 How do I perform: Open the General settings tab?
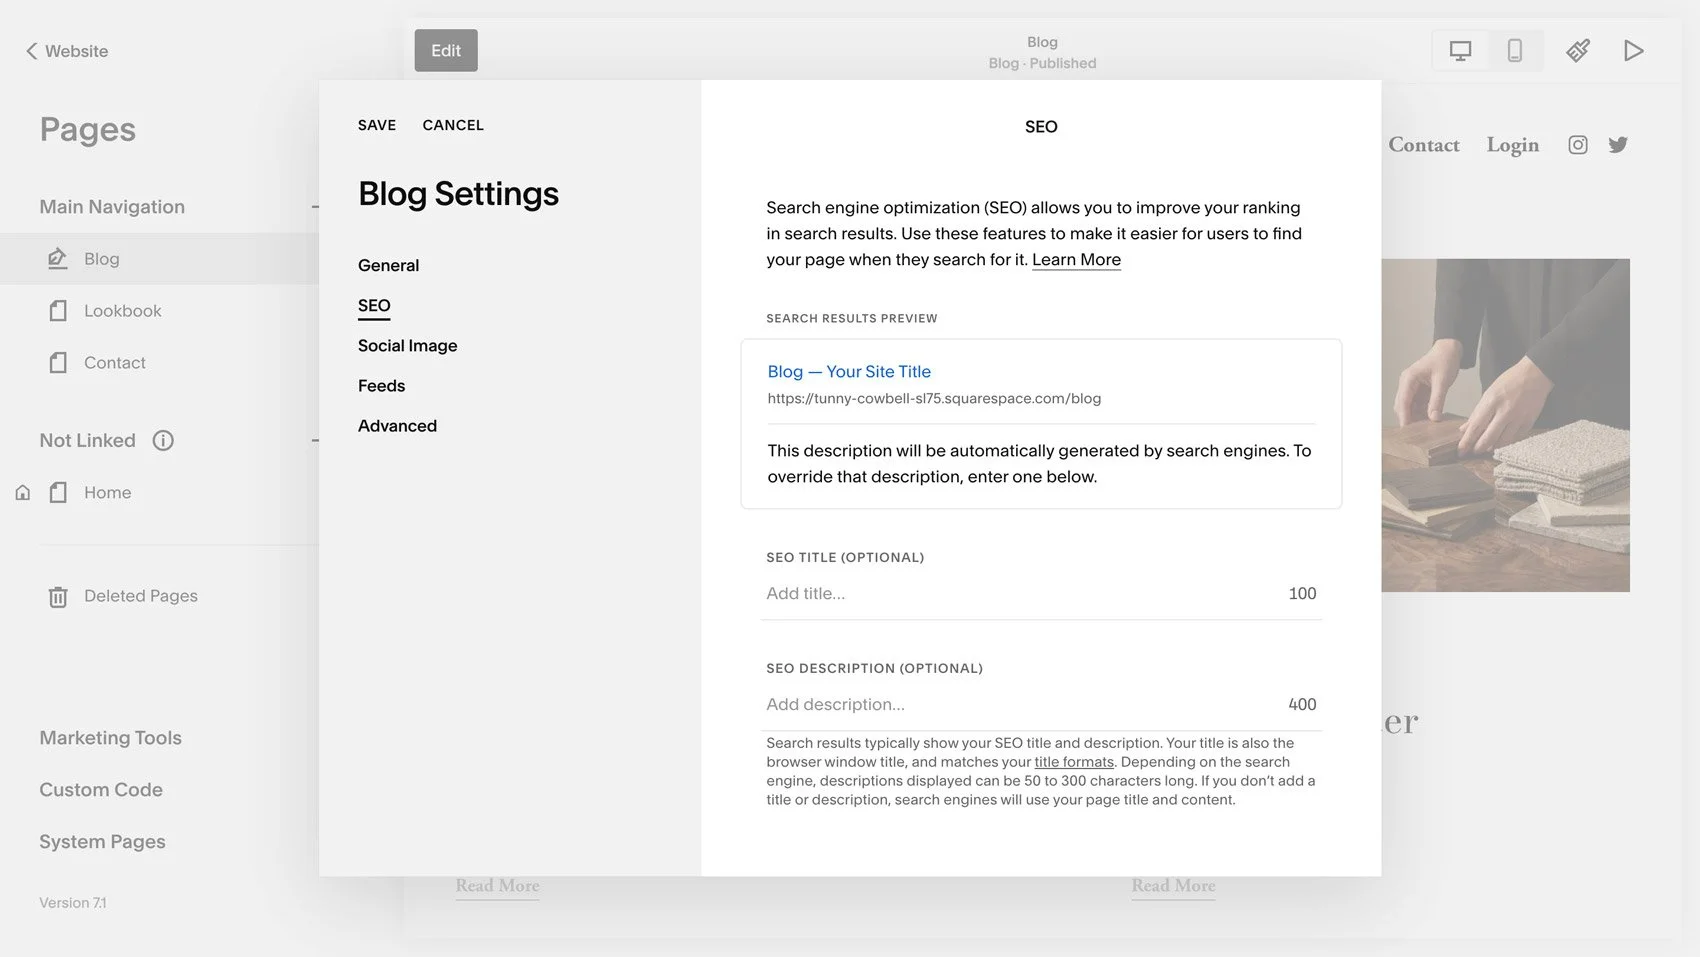coord(388,265)
